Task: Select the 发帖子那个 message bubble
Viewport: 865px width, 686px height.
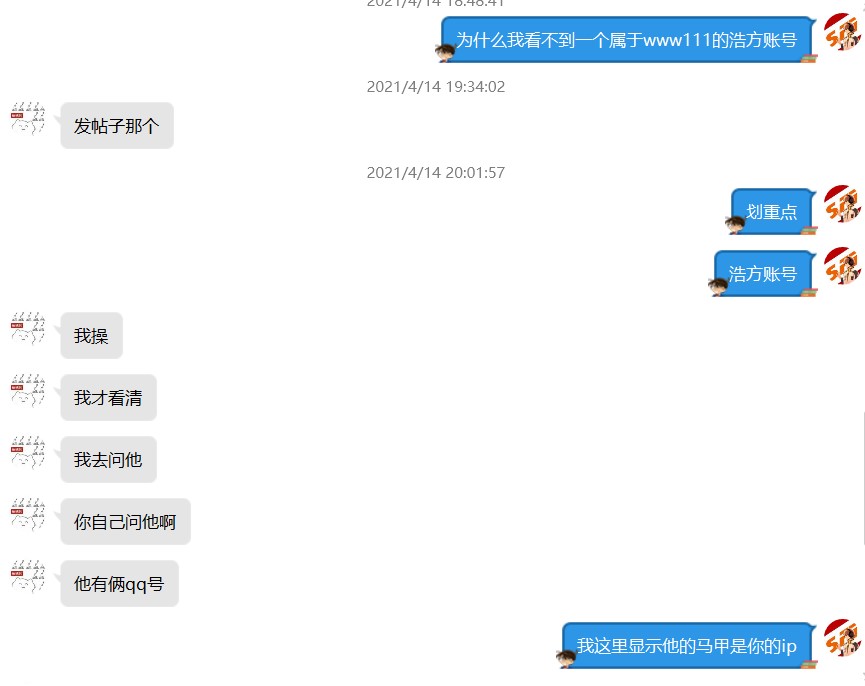Action: click(x=117, y=126)
